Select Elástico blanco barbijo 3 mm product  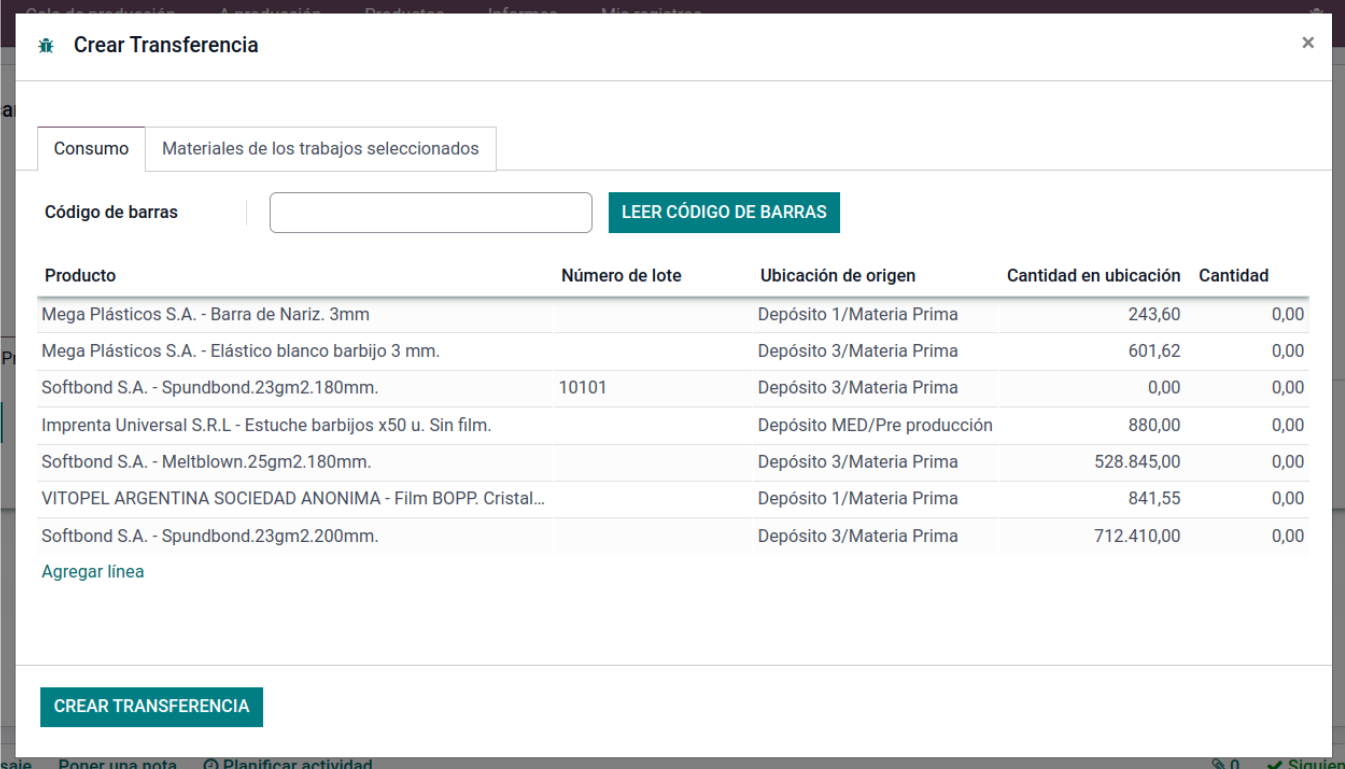[240, 352]
